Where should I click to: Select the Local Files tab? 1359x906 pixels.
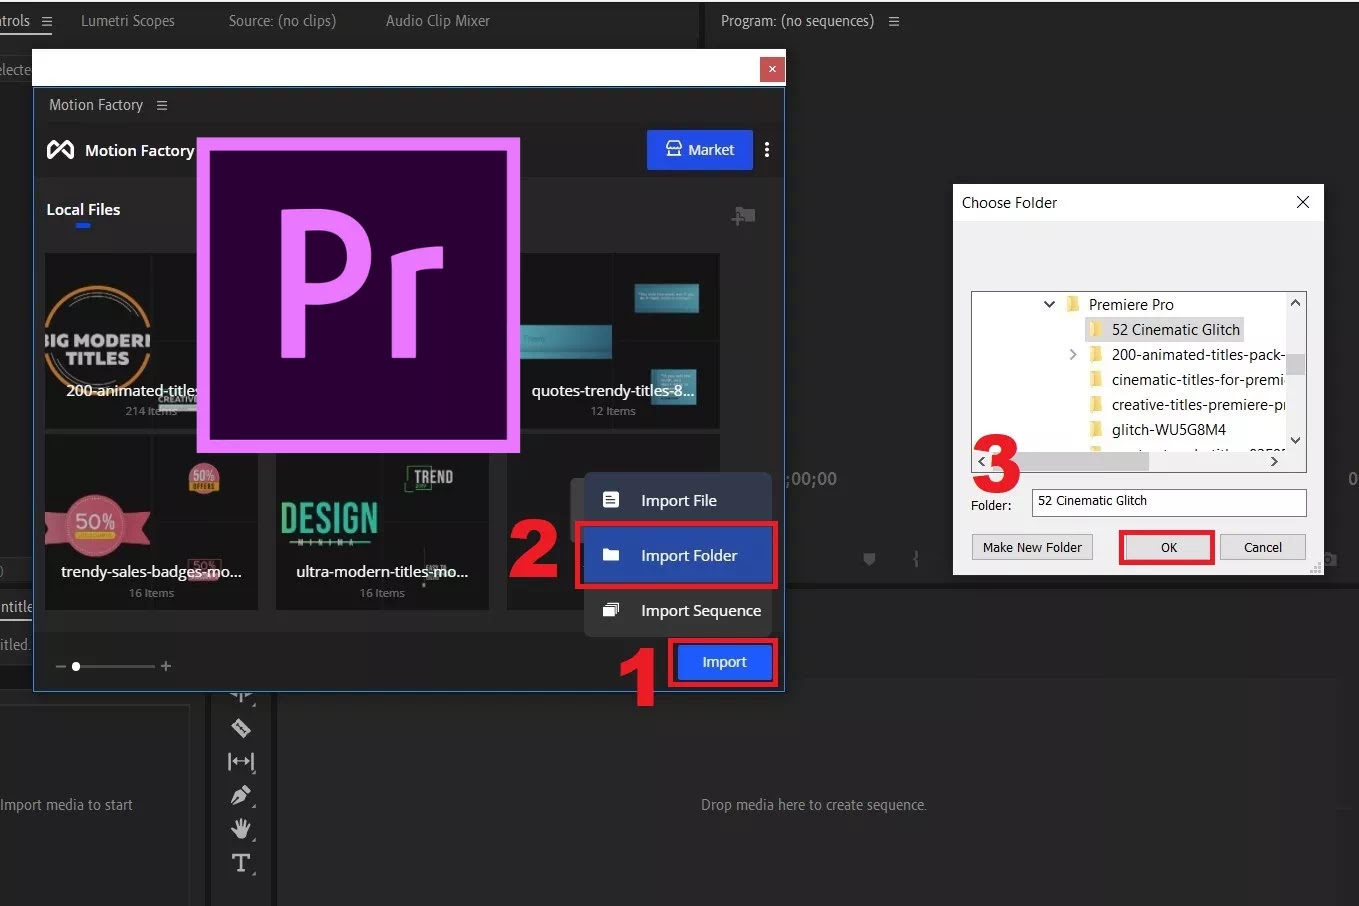[83, 210]
